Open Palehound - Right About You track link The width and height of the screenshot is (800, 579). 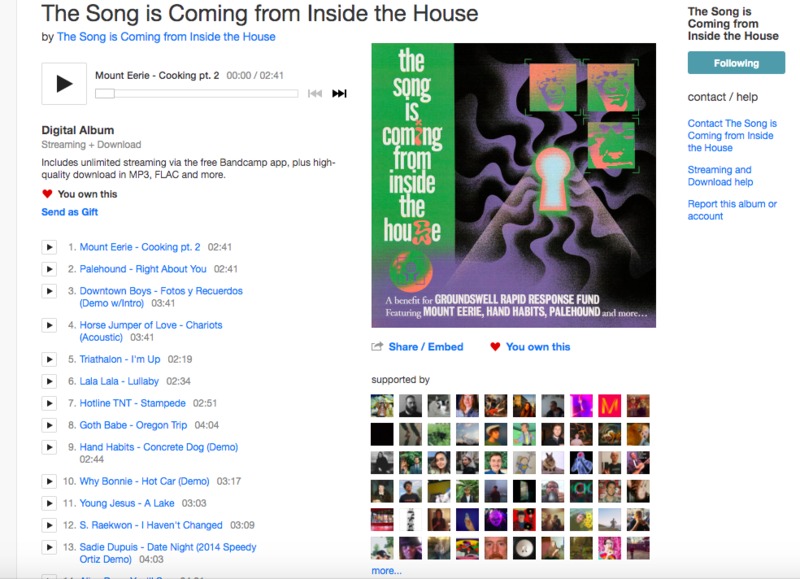click(x=143, y=269)
